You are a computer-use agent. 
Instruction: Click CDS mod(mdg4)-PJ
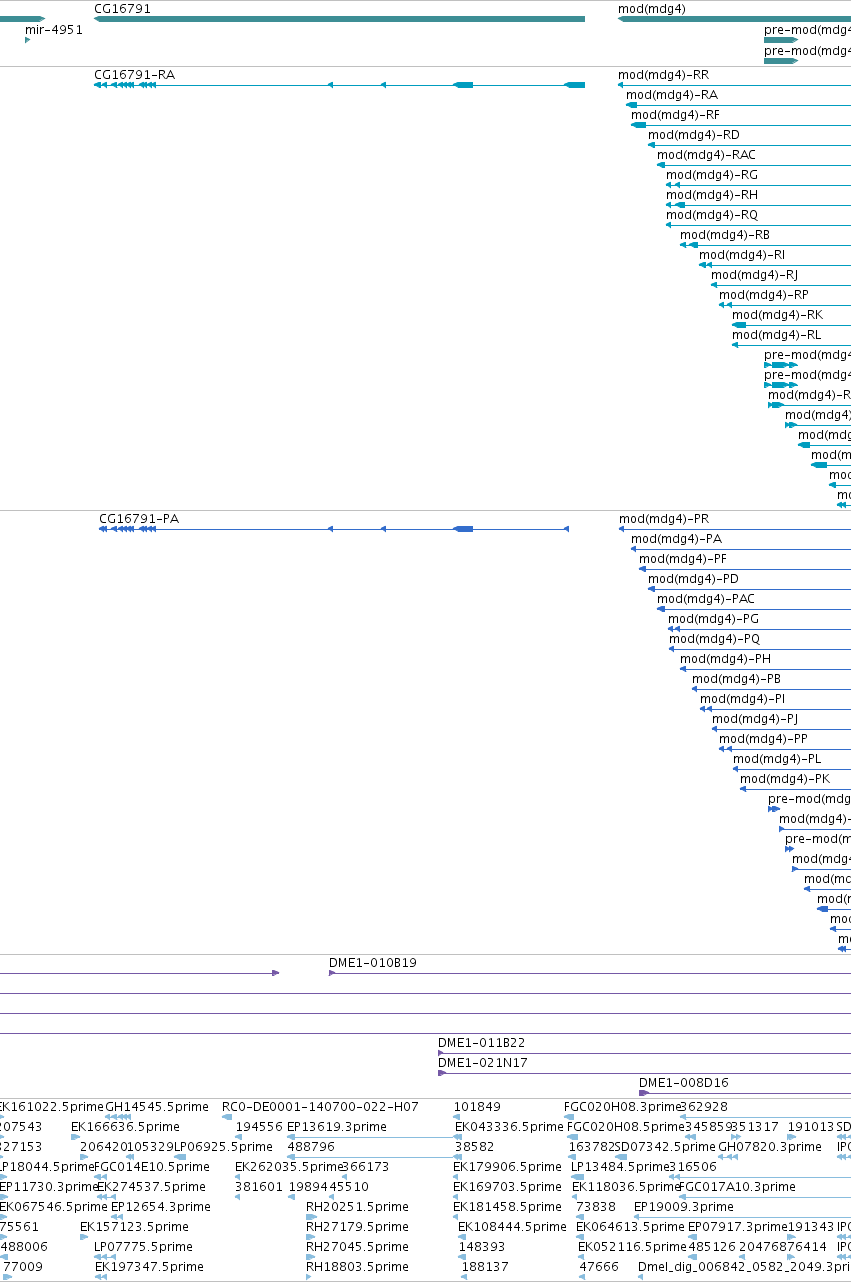(x=755, y=719)
